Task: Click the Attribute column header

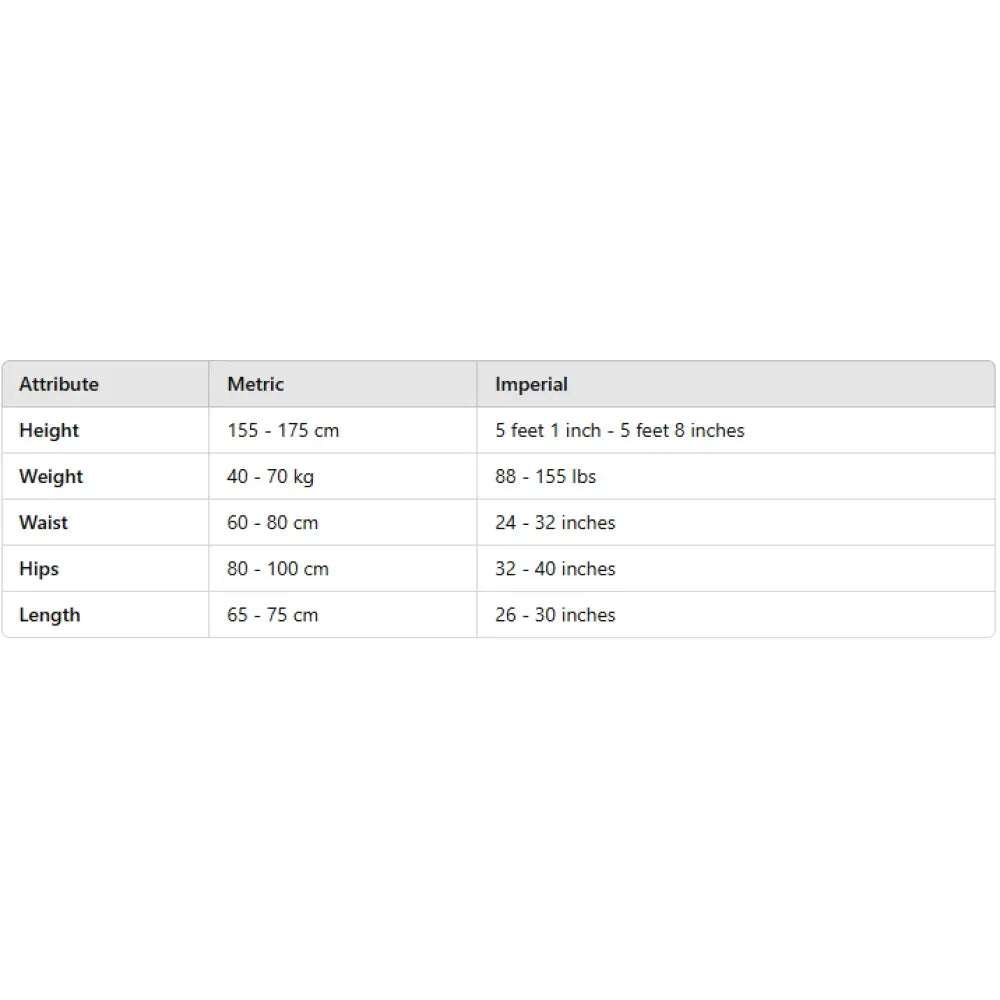Action: [59, 384]
